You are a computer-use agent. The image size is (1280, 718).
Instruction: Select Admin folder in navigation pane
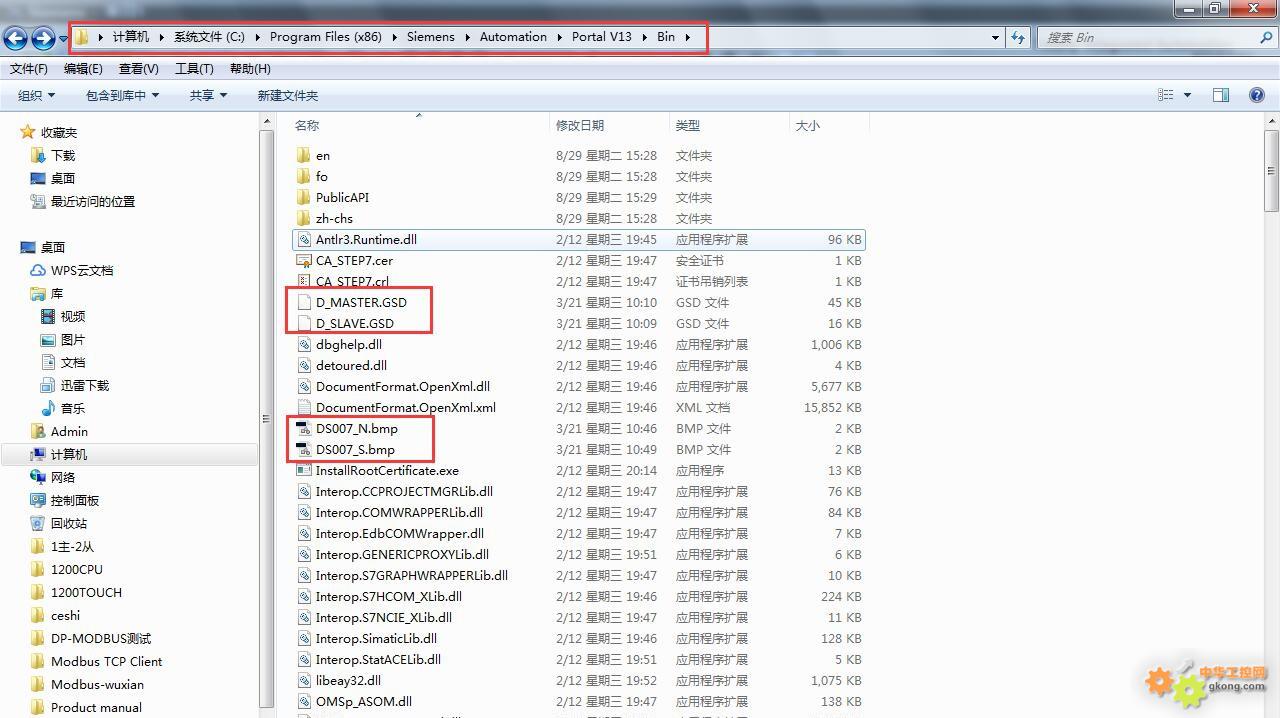point(69,431)
